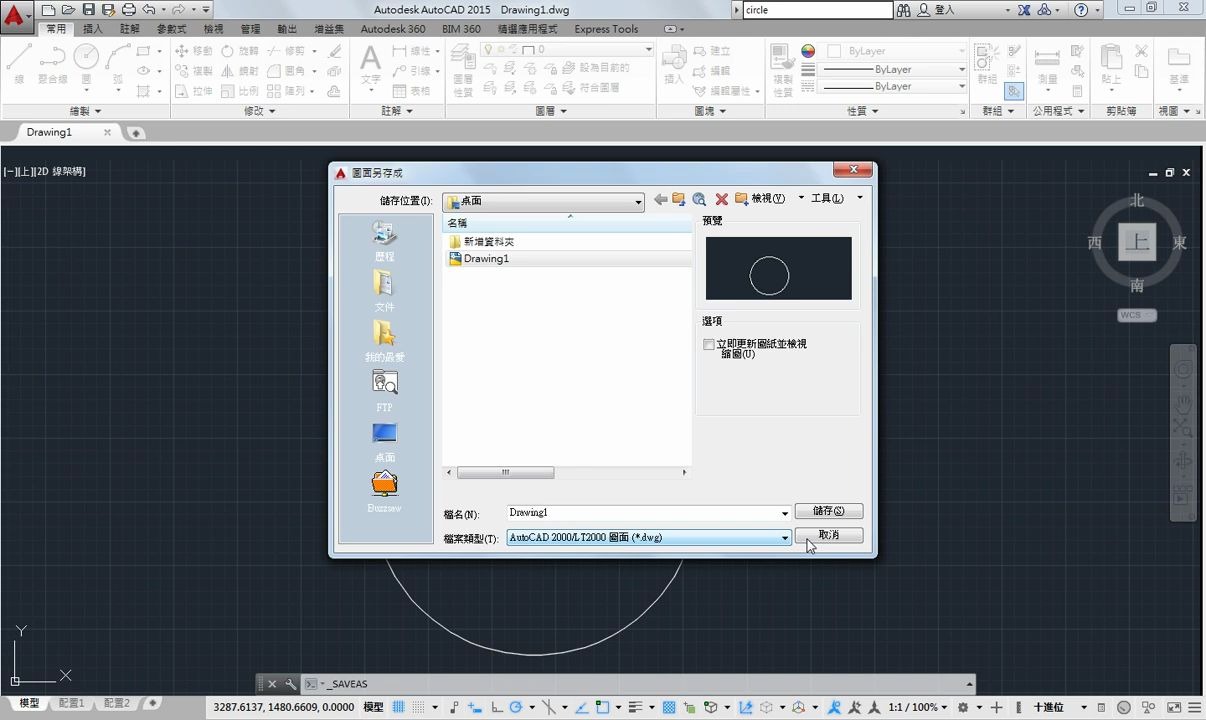The width and height of the screenshot is (1206, 720).
Task: Click the 取消 cancel button
Action: pyautogui.click(x=828, y=535)
